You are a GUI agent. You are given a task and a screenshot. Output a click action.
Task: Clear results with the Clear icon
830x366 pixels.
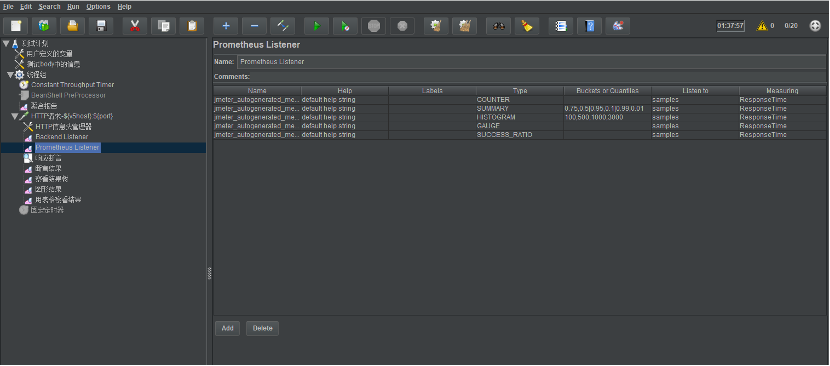pos(436,26)
